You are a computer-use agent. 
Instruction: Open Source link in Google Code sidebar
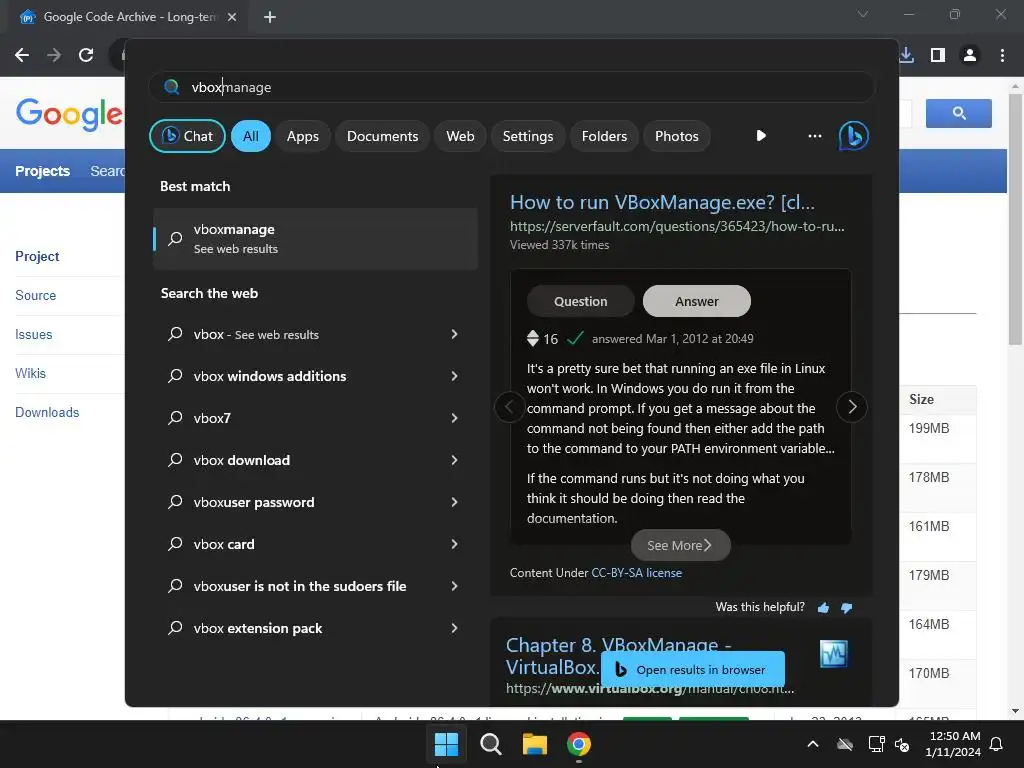tap(36, 295)
